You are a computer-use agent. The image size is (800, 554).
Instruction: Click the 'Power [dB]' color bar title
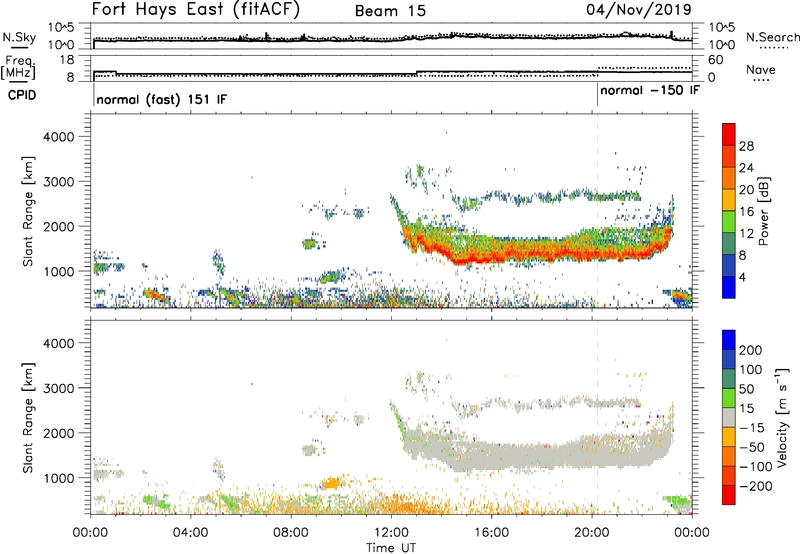click(x=764, y=211)
